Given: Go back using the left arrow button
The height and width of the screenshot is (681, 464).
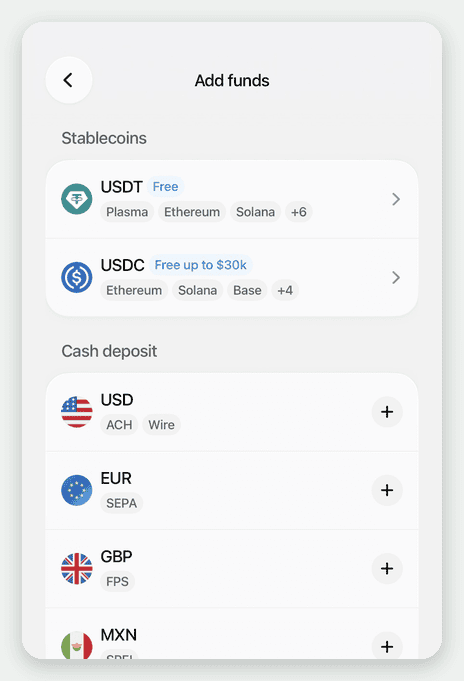Looking at the screenshot, I should 69,80.
